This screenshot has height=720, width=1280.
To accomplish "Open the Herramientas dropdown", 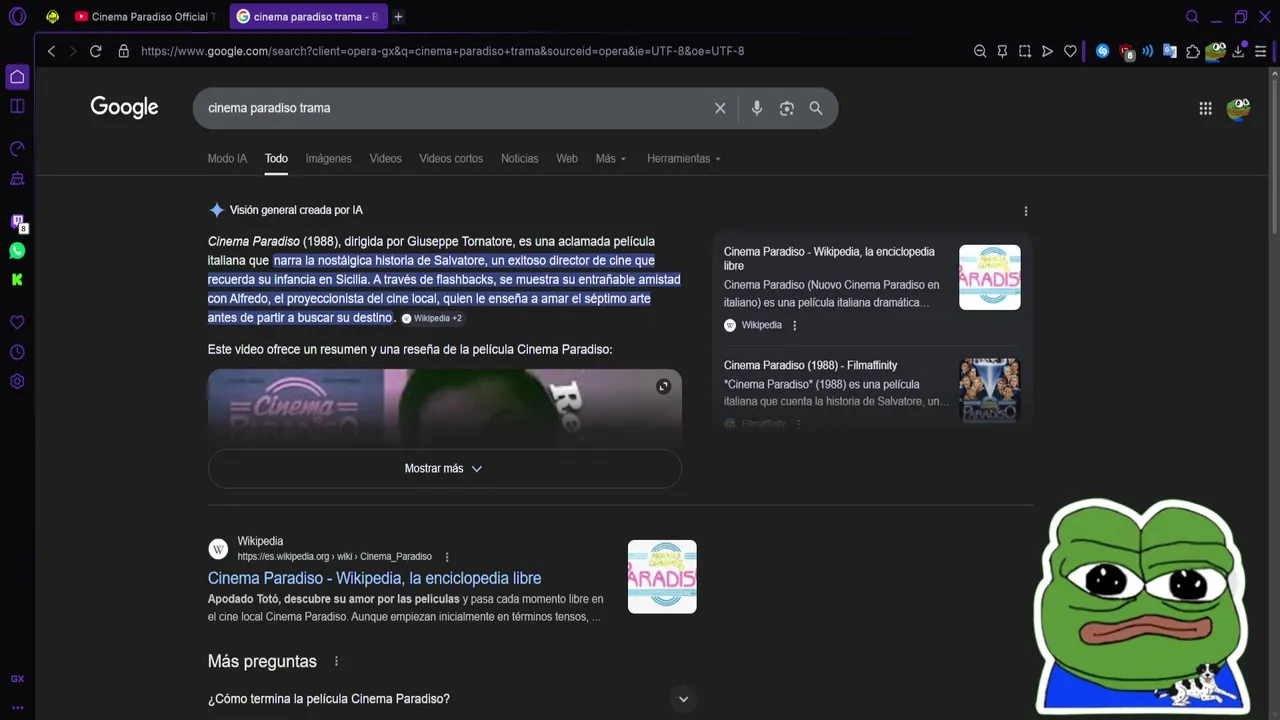I will pyautogui.click(x=684, y=159).
